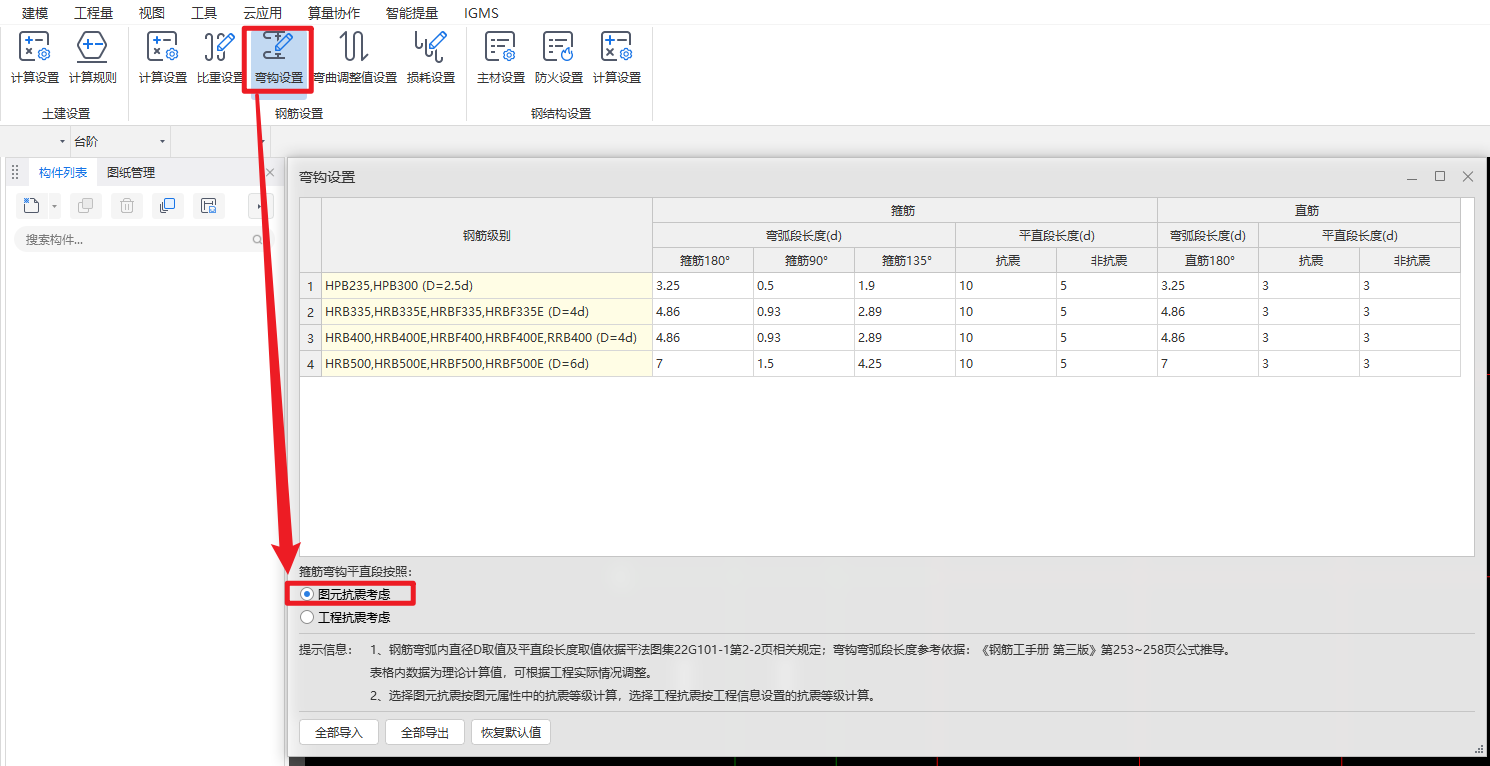Open the 比重设置 tool
The image size is (1490, 766).
tap(220, 57)
